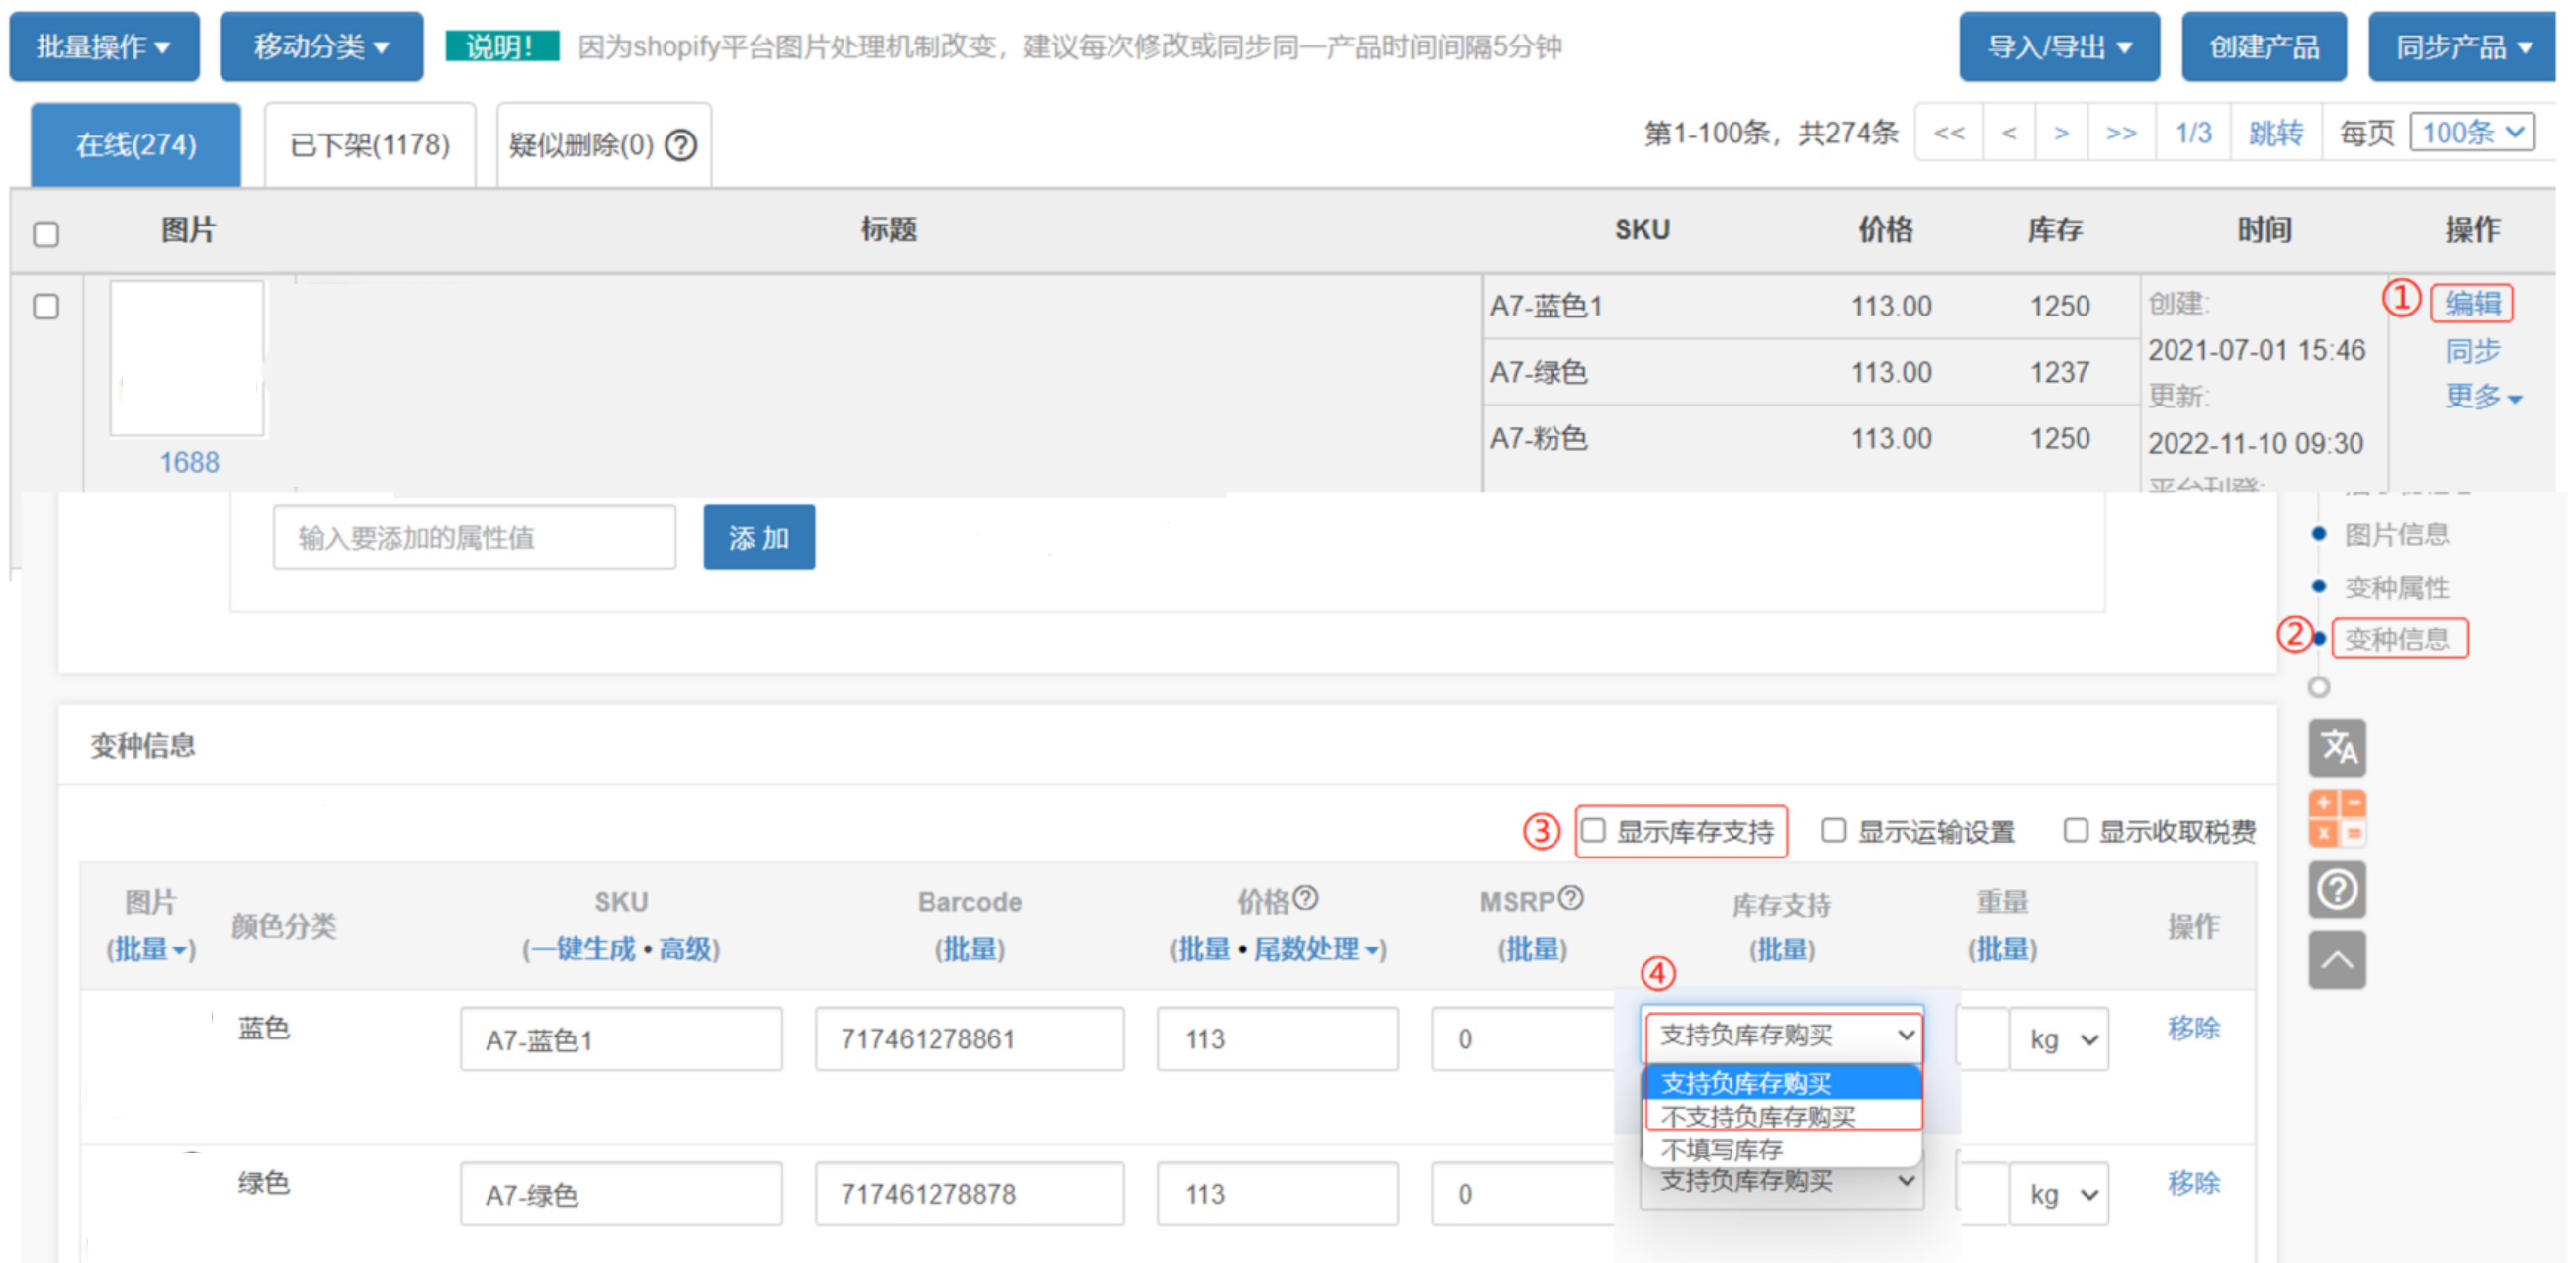Expand the 每页 100条 page size selector

pyautogui.click(x=2472, y=133)
